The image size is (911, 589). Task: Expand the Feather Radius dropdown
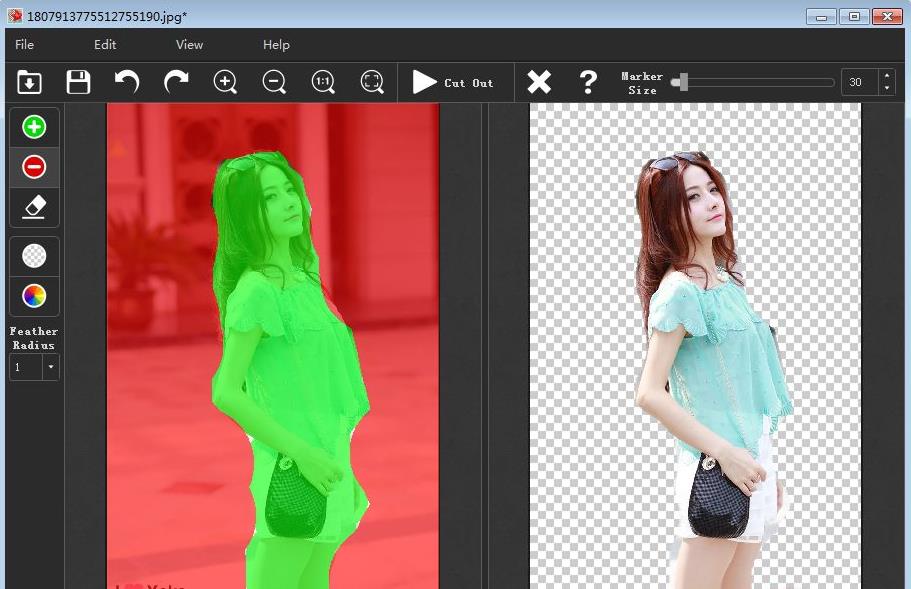point(50,368)
